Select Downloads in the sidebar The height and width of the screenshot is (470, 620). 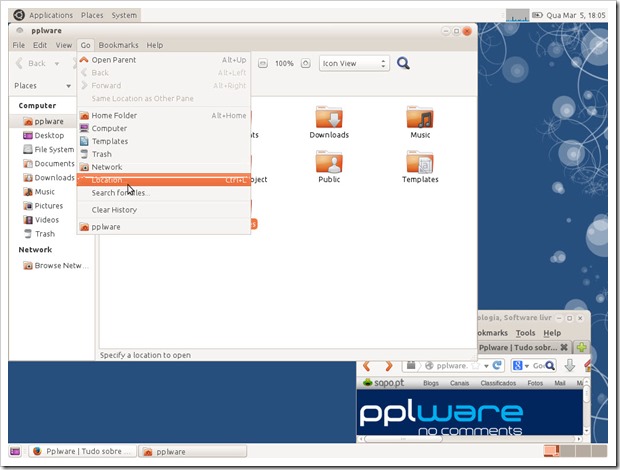[x=49, y=178]
